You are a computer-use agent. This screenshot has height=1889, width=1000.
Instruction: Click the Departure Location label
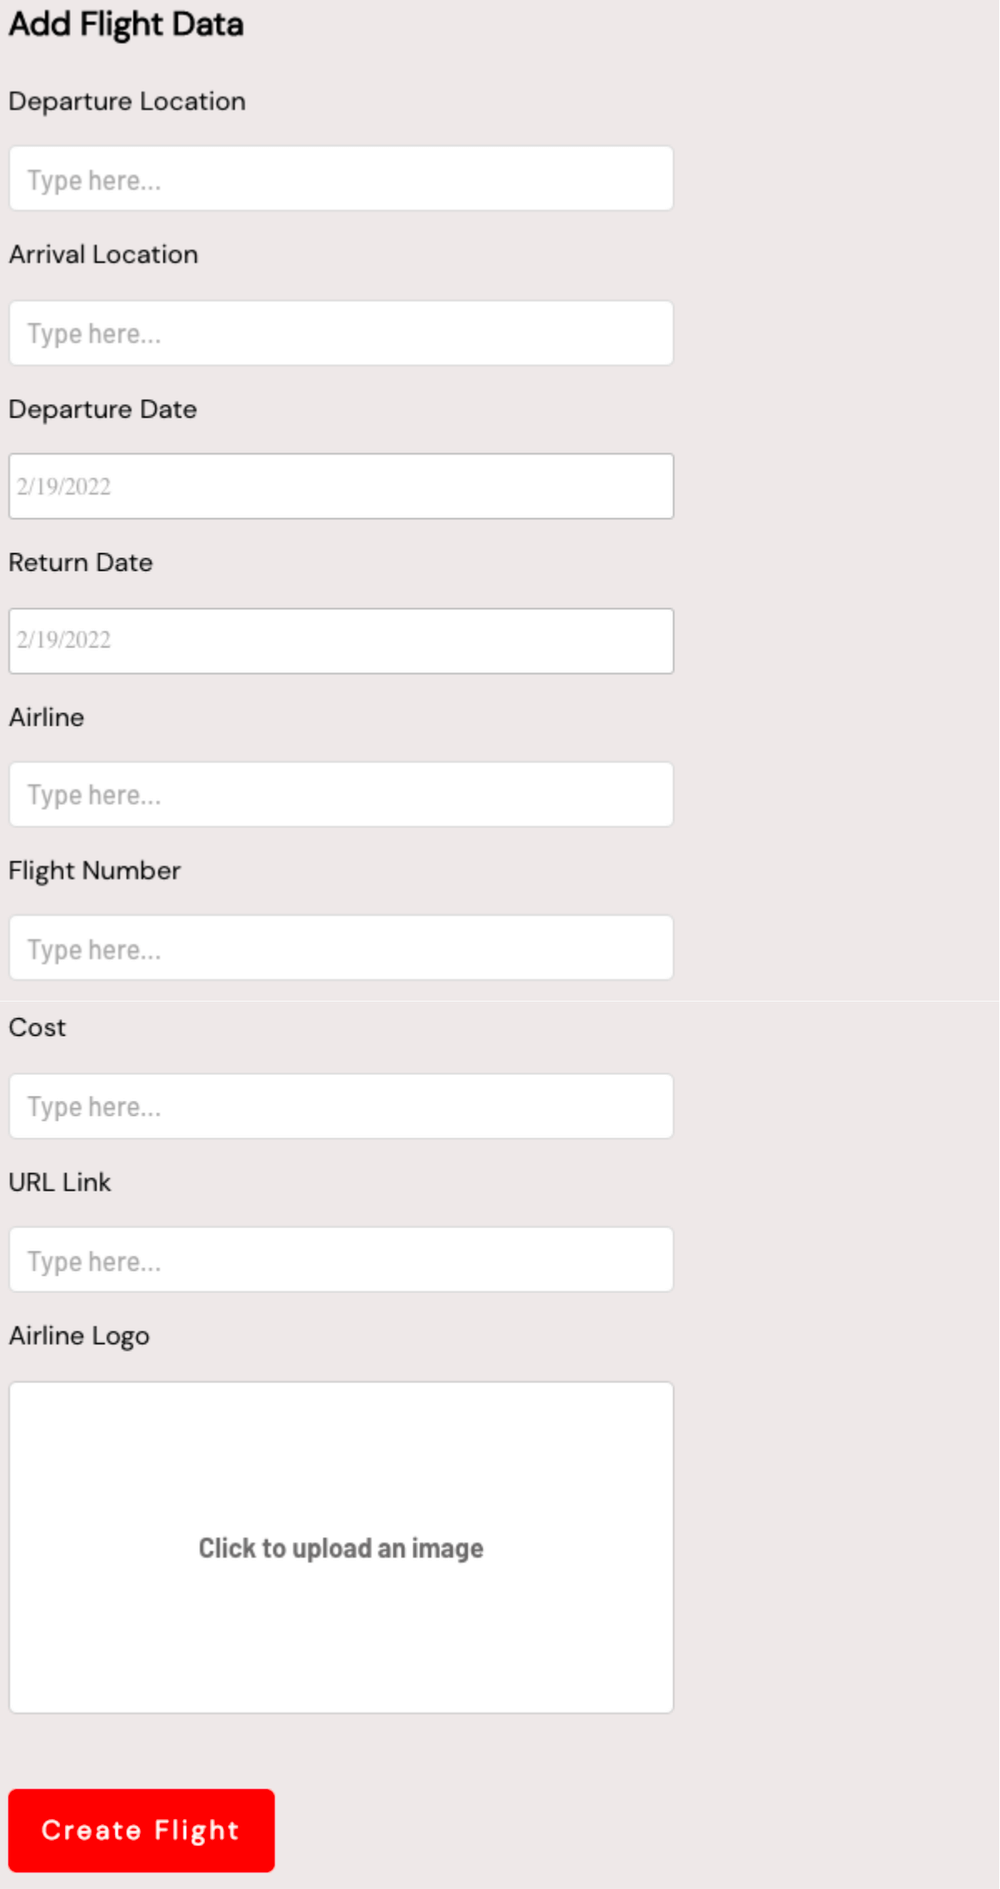(127, 101)
